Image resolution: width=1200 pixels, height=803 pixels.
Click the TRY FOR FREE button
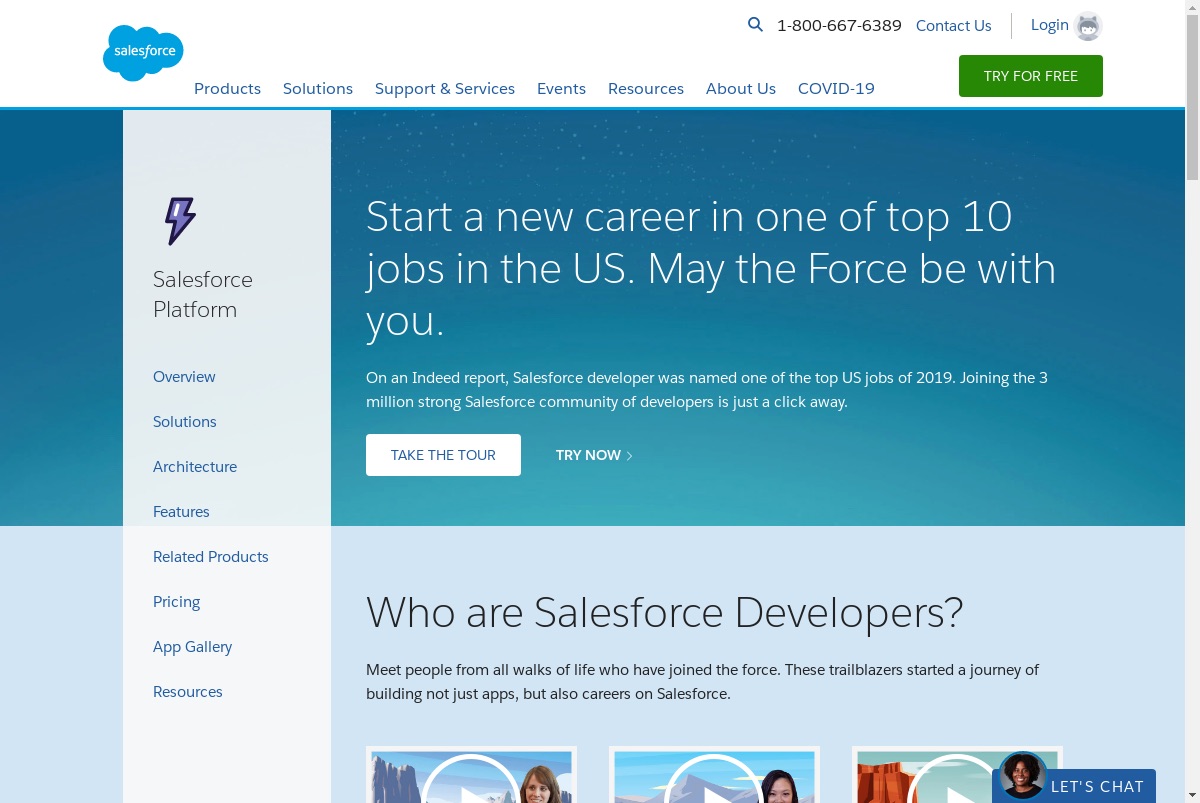pos(1031,76)
